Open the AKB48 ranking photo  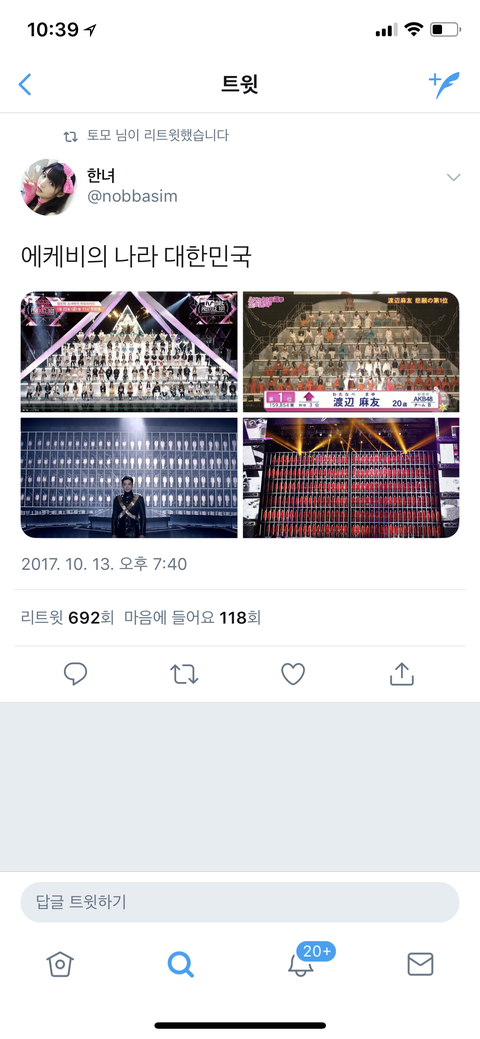coord(351,351)
